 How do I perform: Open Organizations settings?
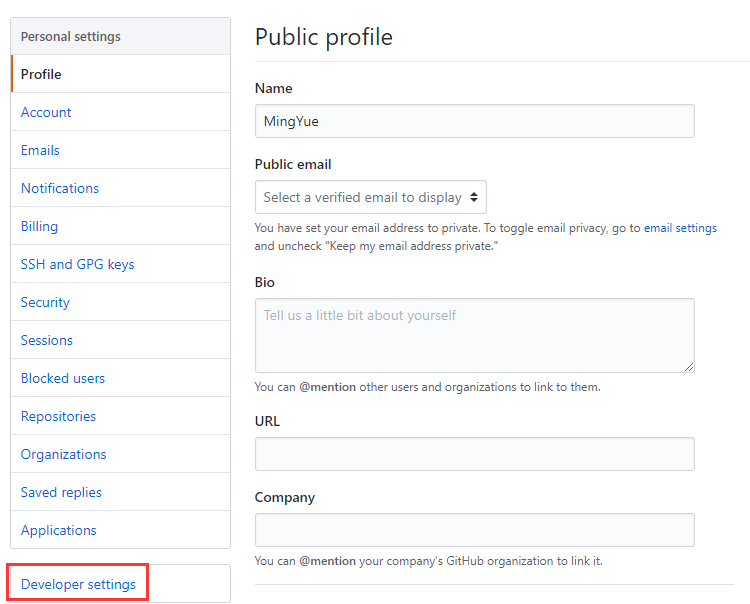pyautogui.click(x=121, y=454)
